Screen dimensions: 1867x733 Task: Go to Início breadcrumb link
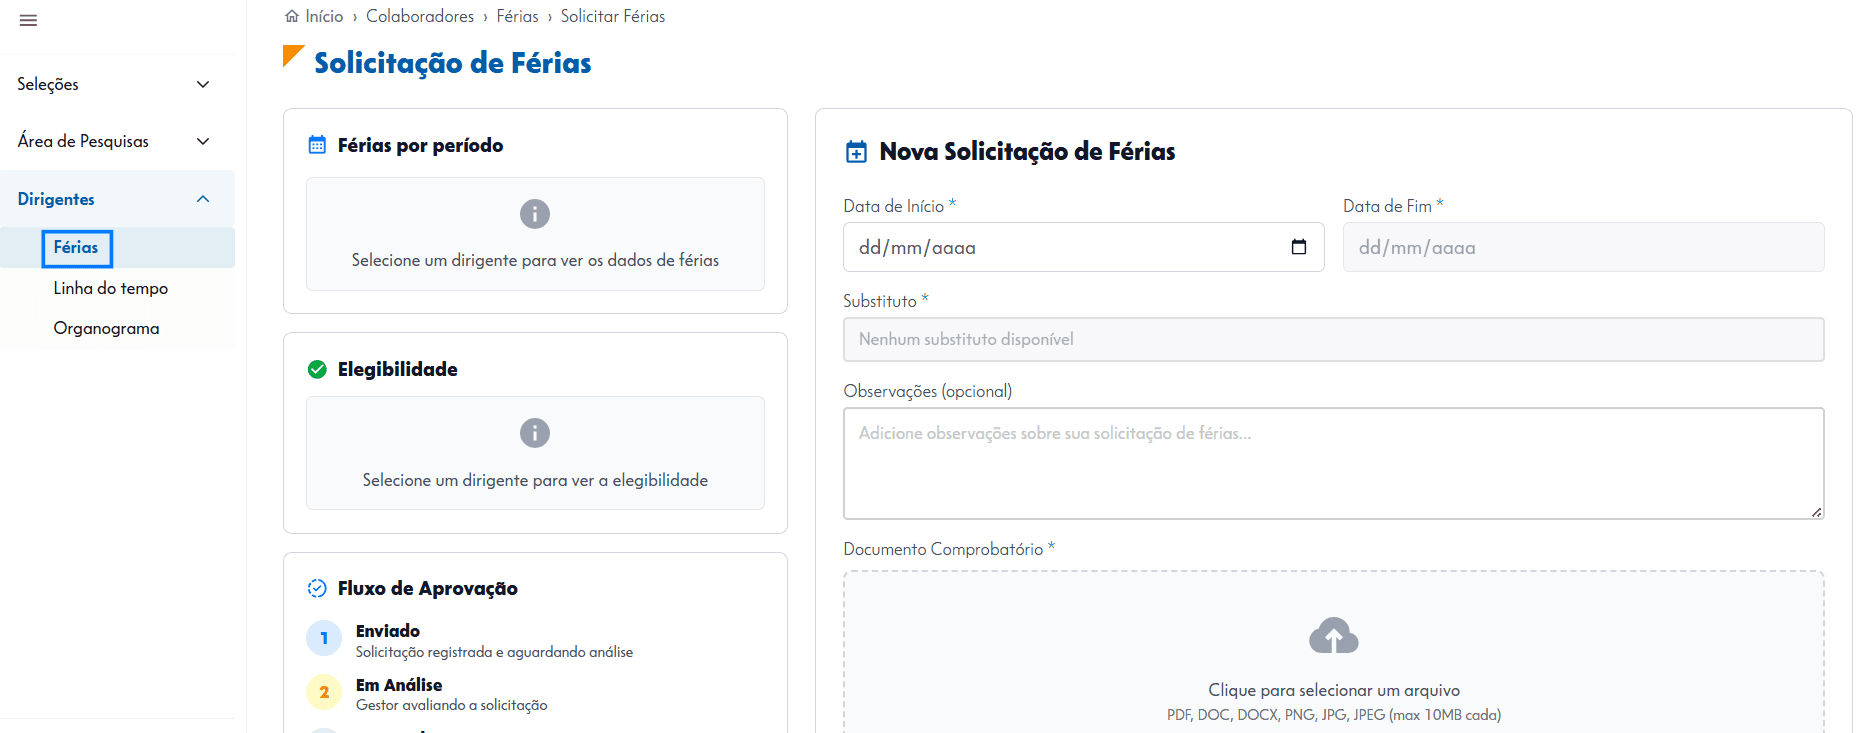point(324,16)
